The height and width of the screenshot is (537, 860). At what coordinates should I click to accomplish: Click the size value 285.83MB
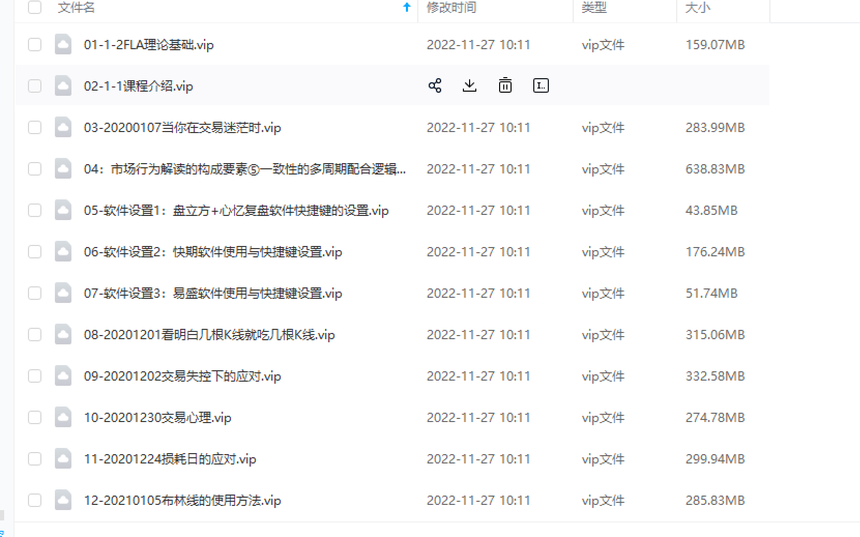[715, 501]
